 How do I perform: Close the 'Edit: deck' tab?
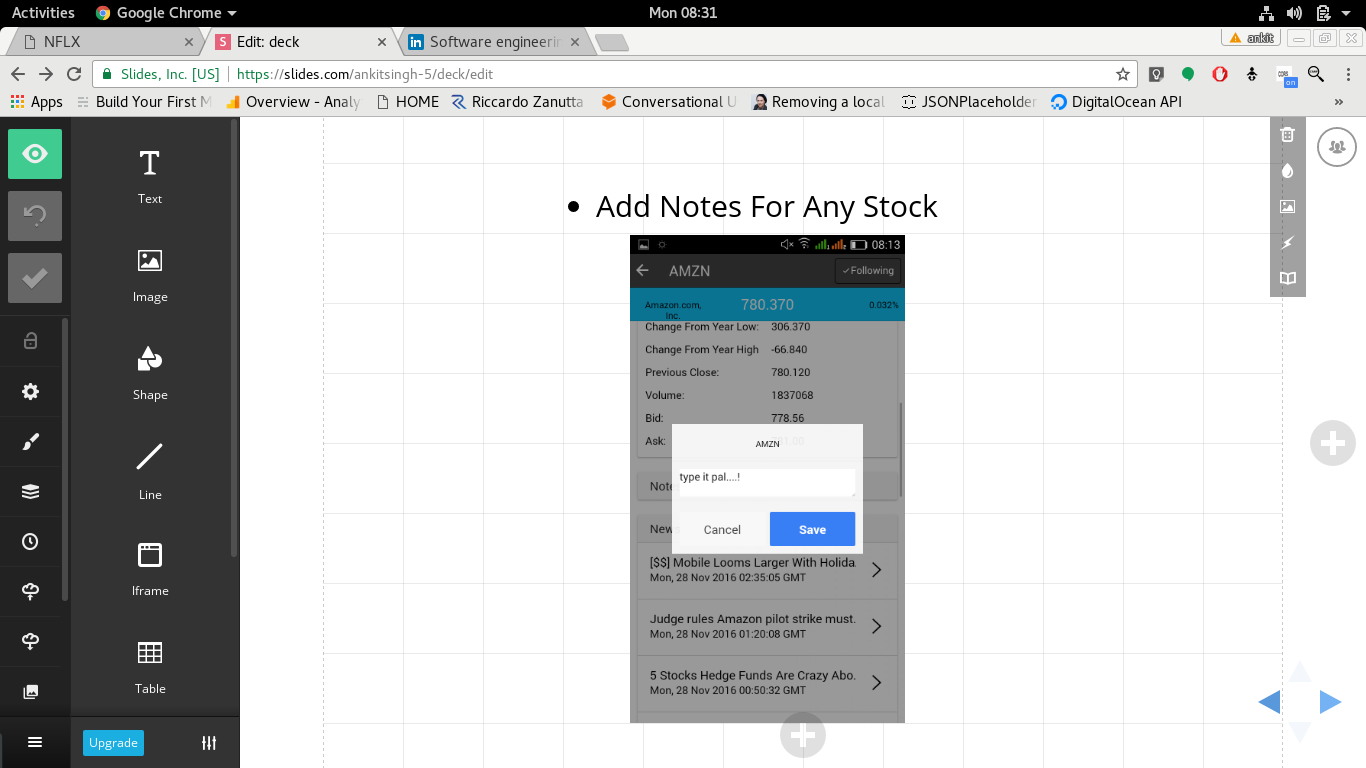coord(381,42)
